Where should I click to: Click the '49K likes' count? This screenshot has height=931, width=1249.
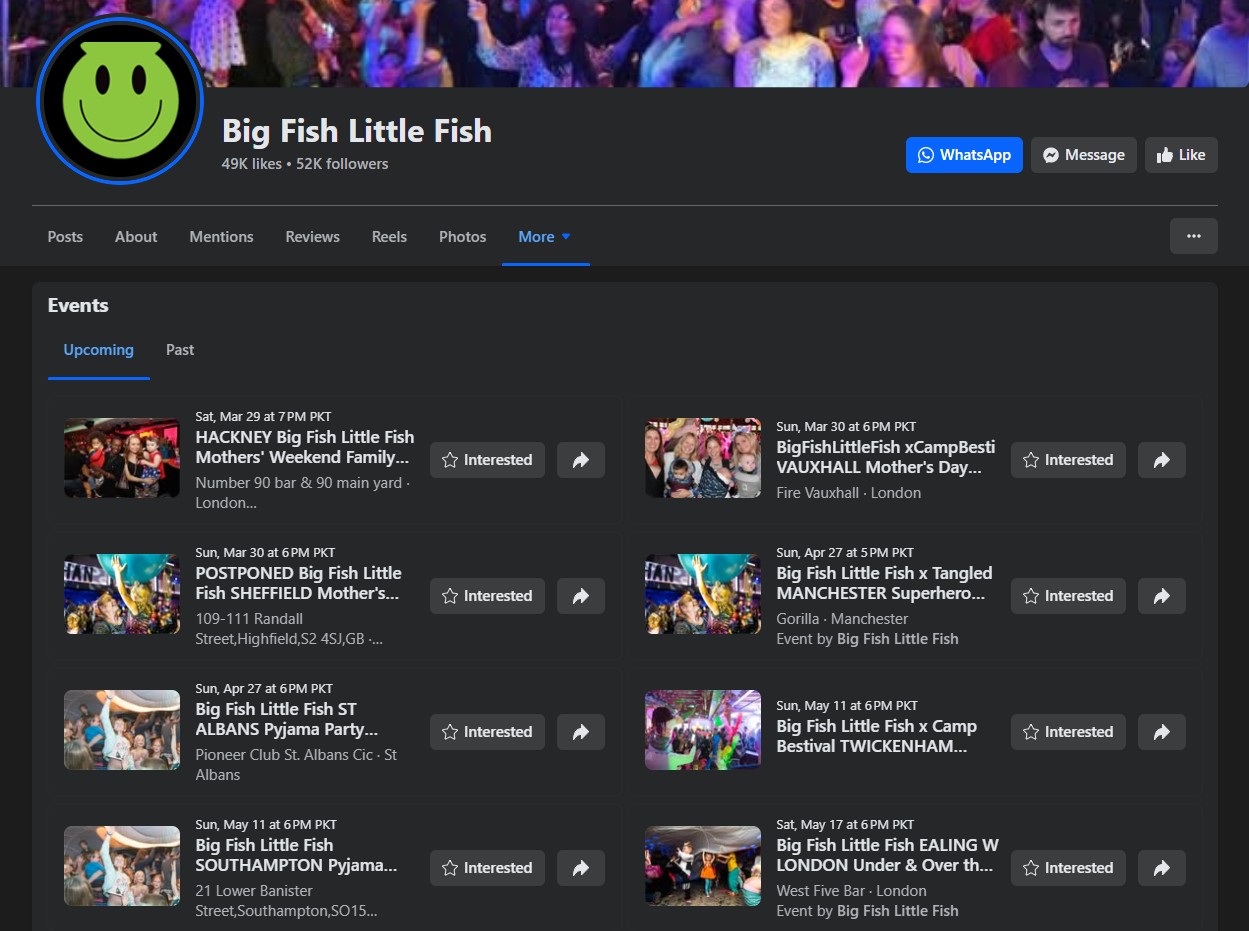point(252,164)
